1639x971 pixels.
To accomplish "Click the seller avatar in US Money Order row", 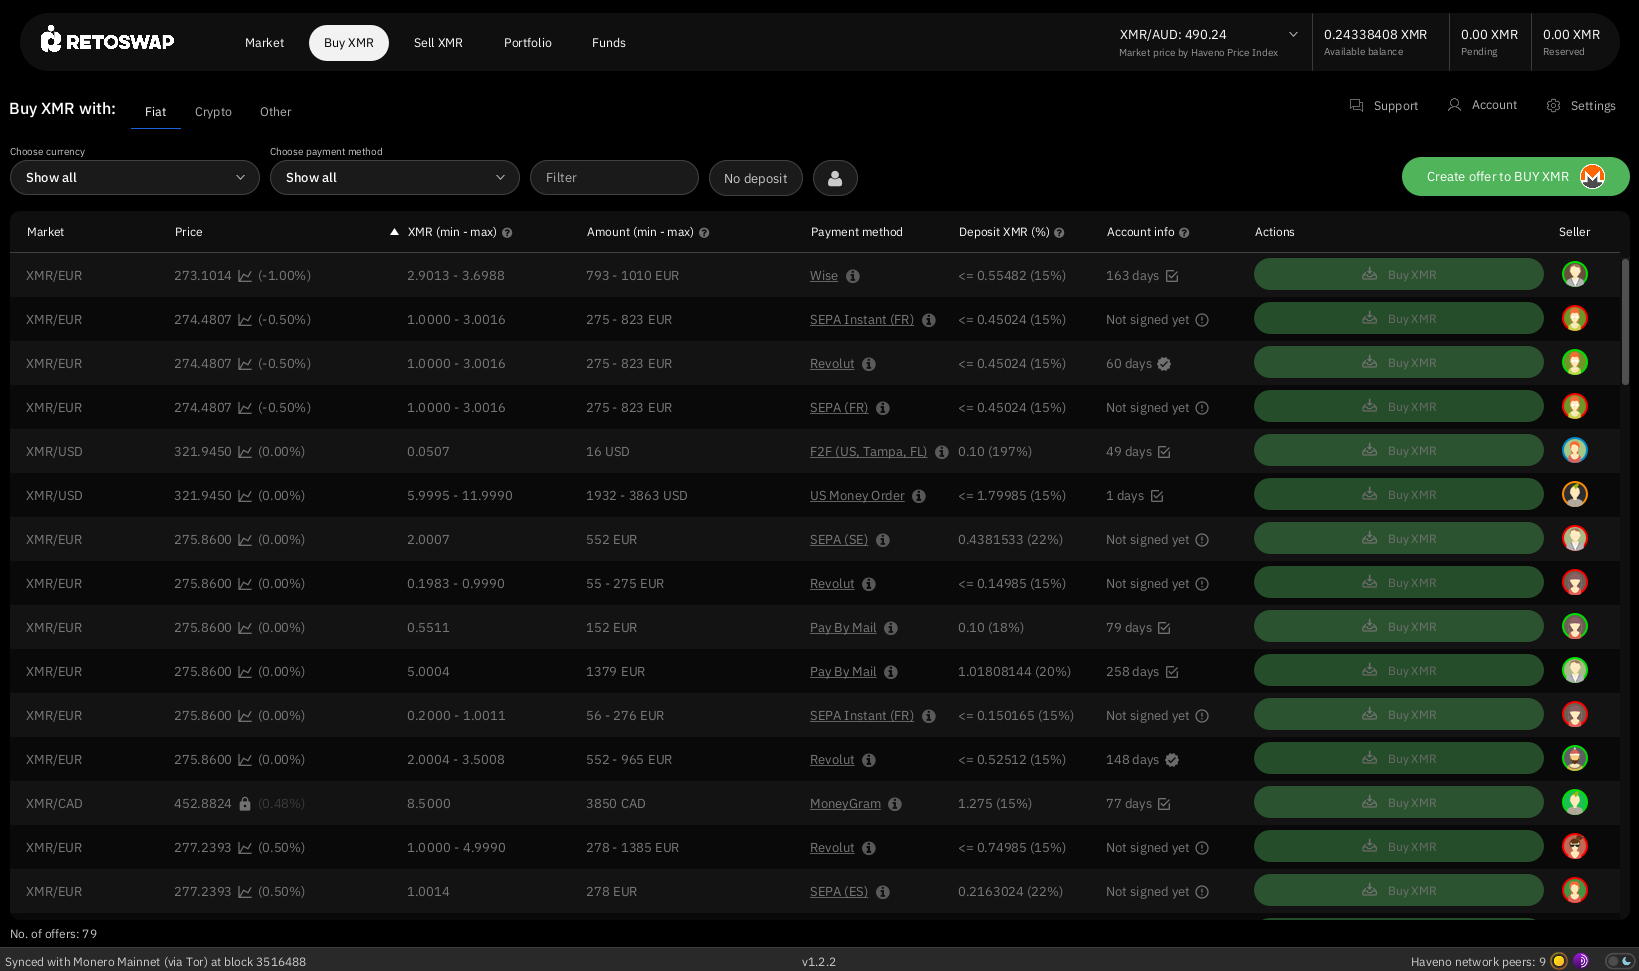I will (x=1574, y=495).
